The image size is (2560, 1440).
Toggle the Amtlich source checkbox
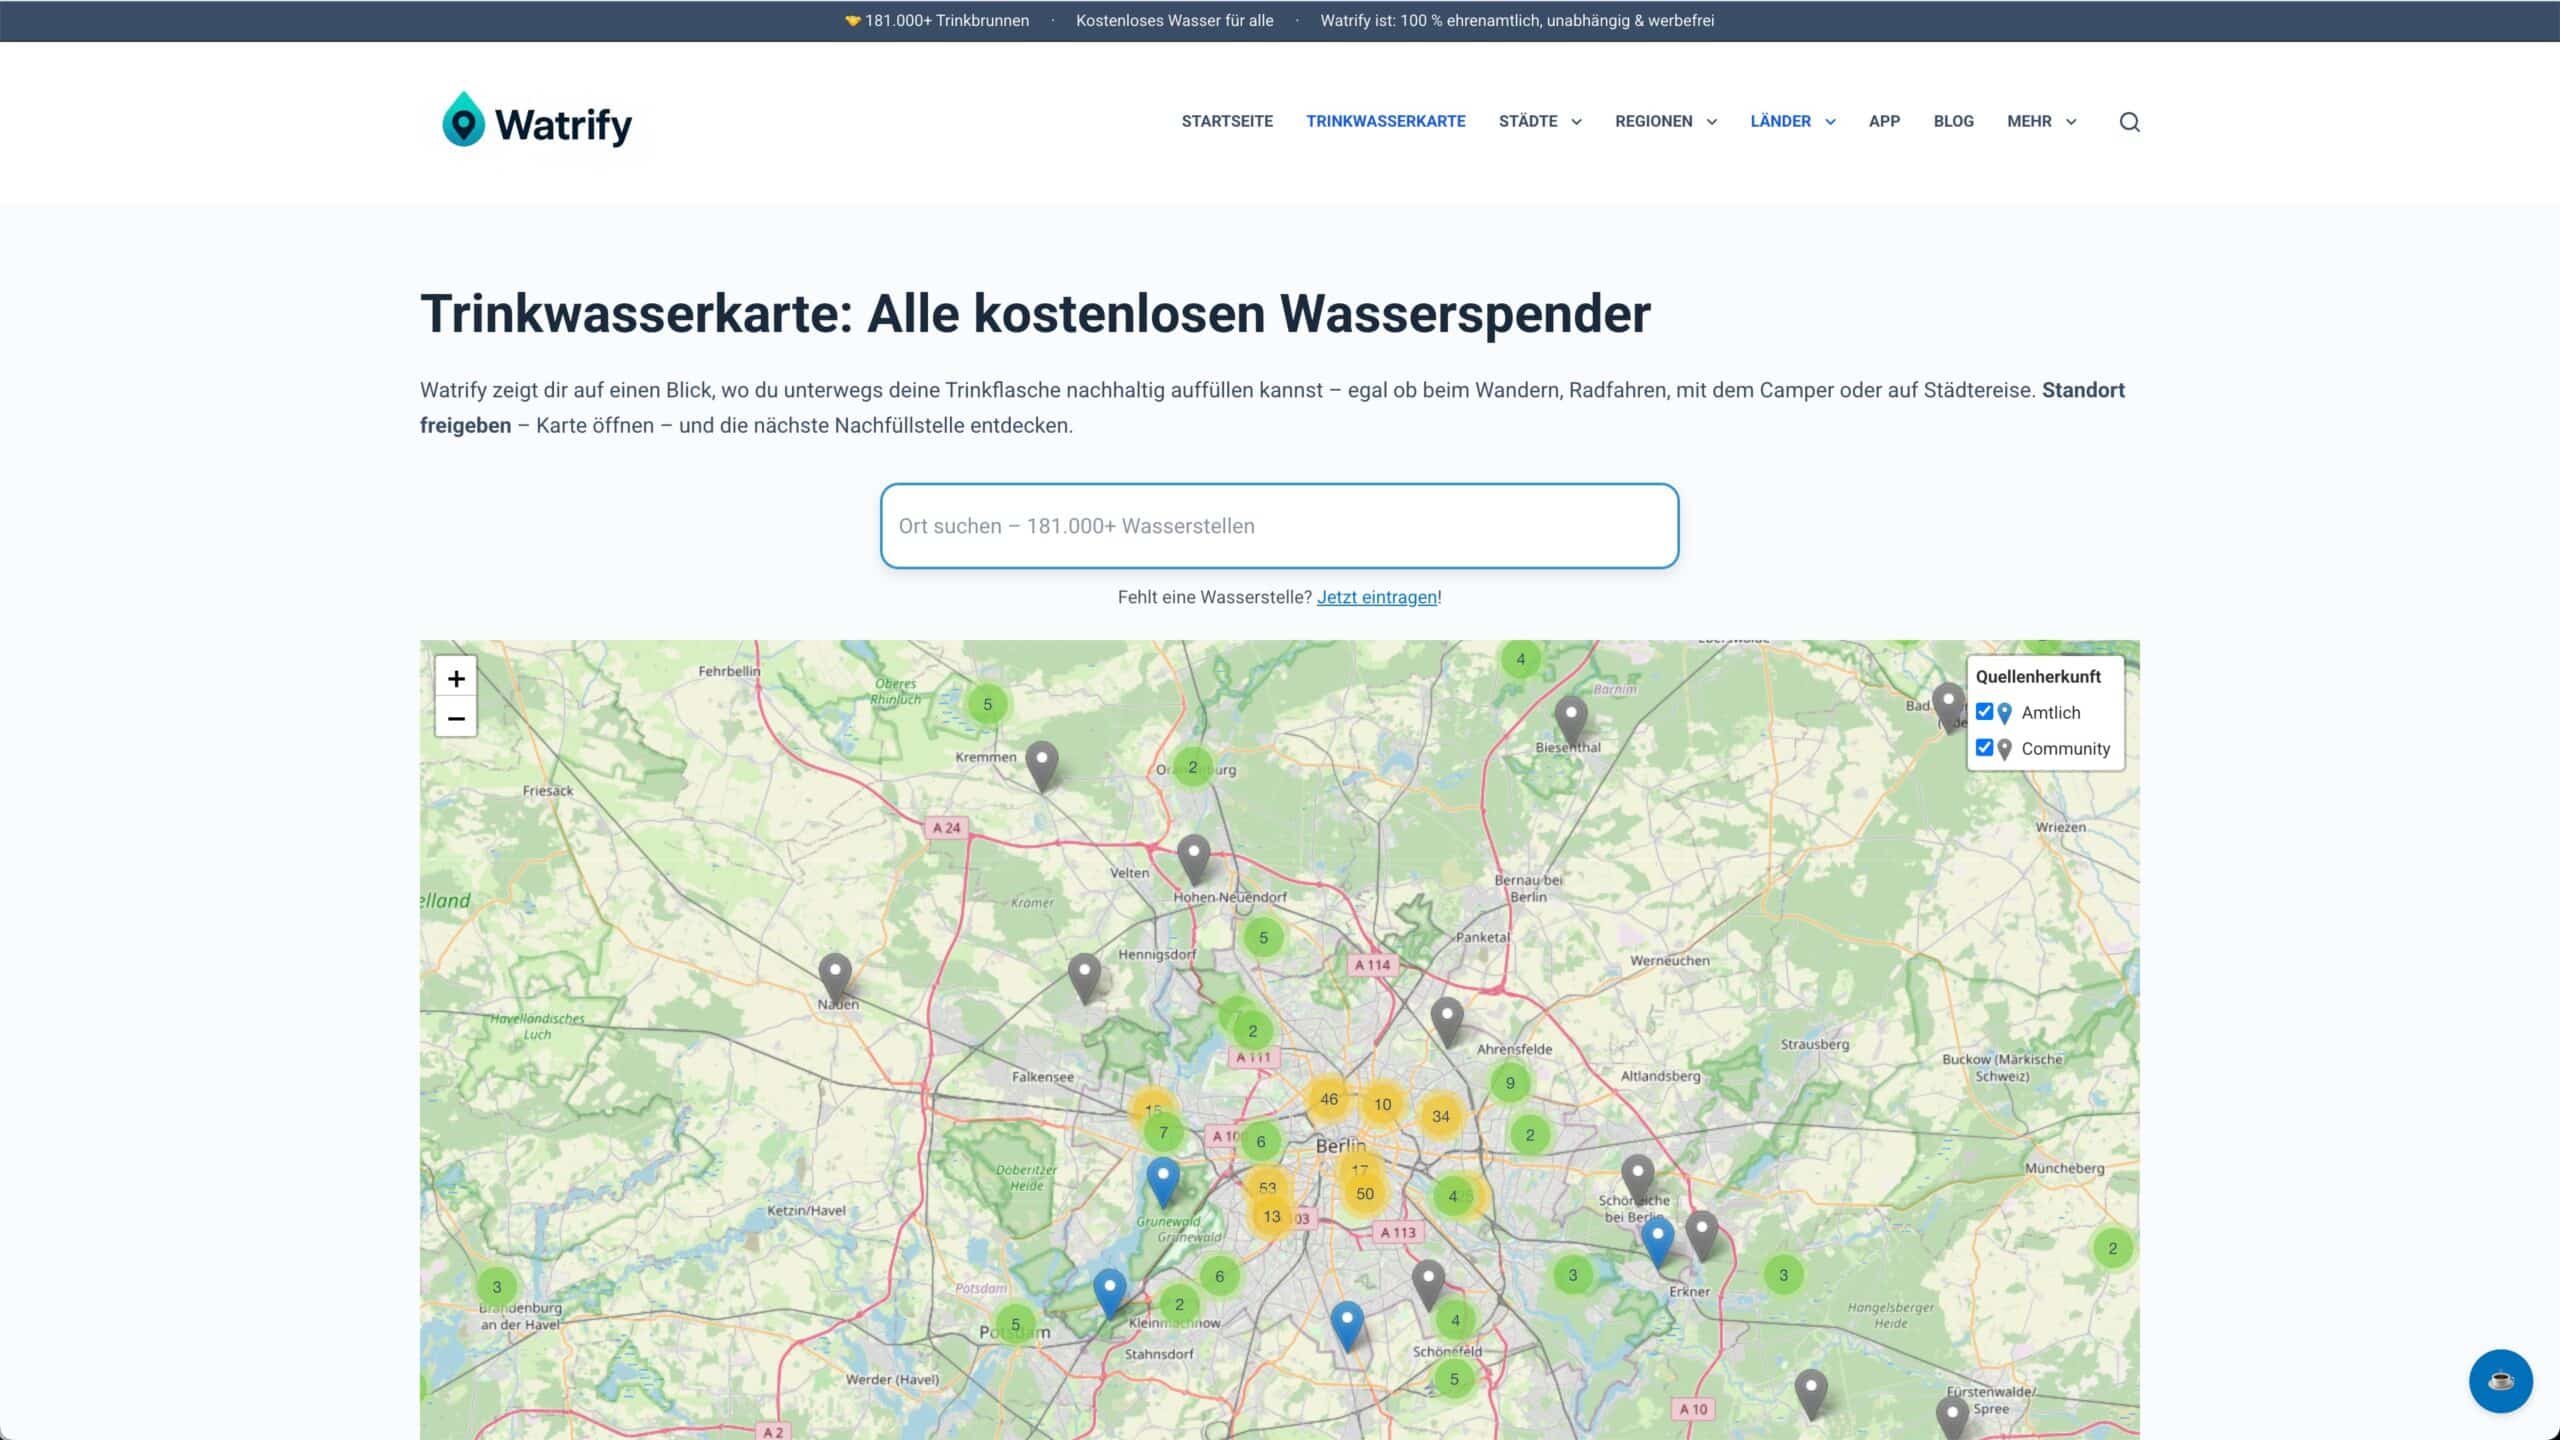coord(1985,712)
